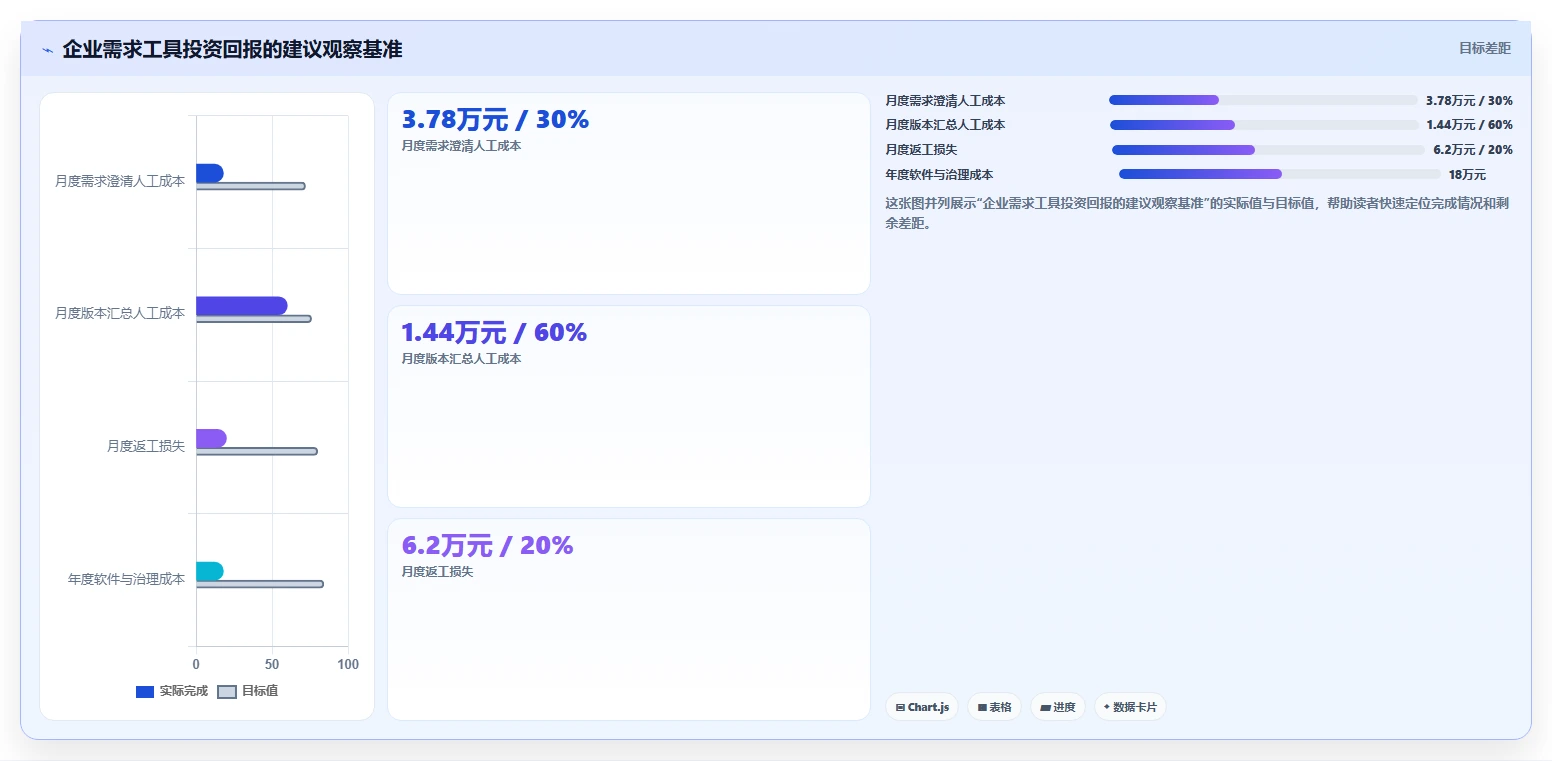Click purple actual bar for 月度返工损失
The height and width of the screenshot is (761, 1552).
[211, 439]
